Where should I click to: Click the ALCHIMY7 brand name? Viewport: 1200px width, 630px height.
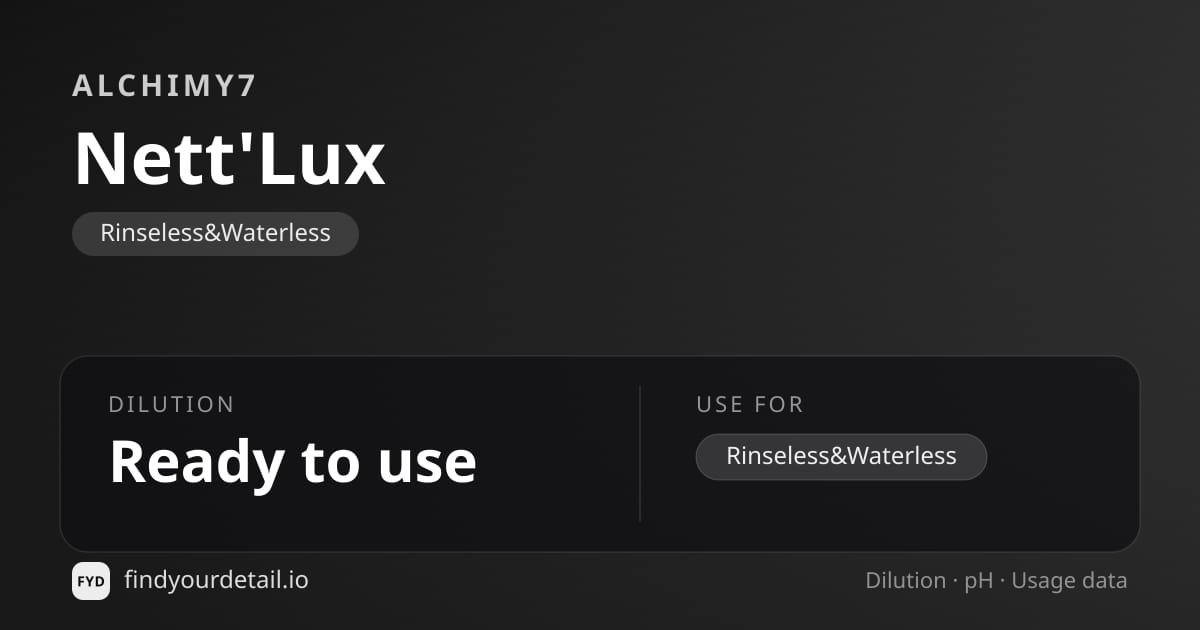point(165,86)
